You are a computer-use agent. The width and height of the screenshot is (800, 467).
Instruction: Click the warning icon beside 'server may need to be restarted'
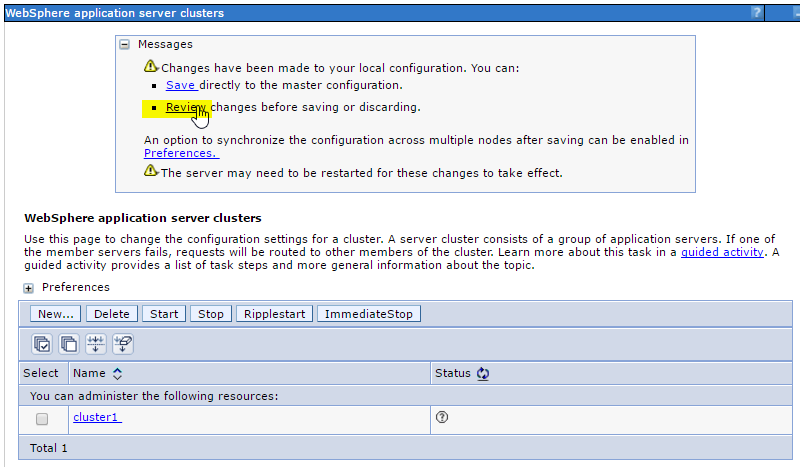click(x=151, y=171)
